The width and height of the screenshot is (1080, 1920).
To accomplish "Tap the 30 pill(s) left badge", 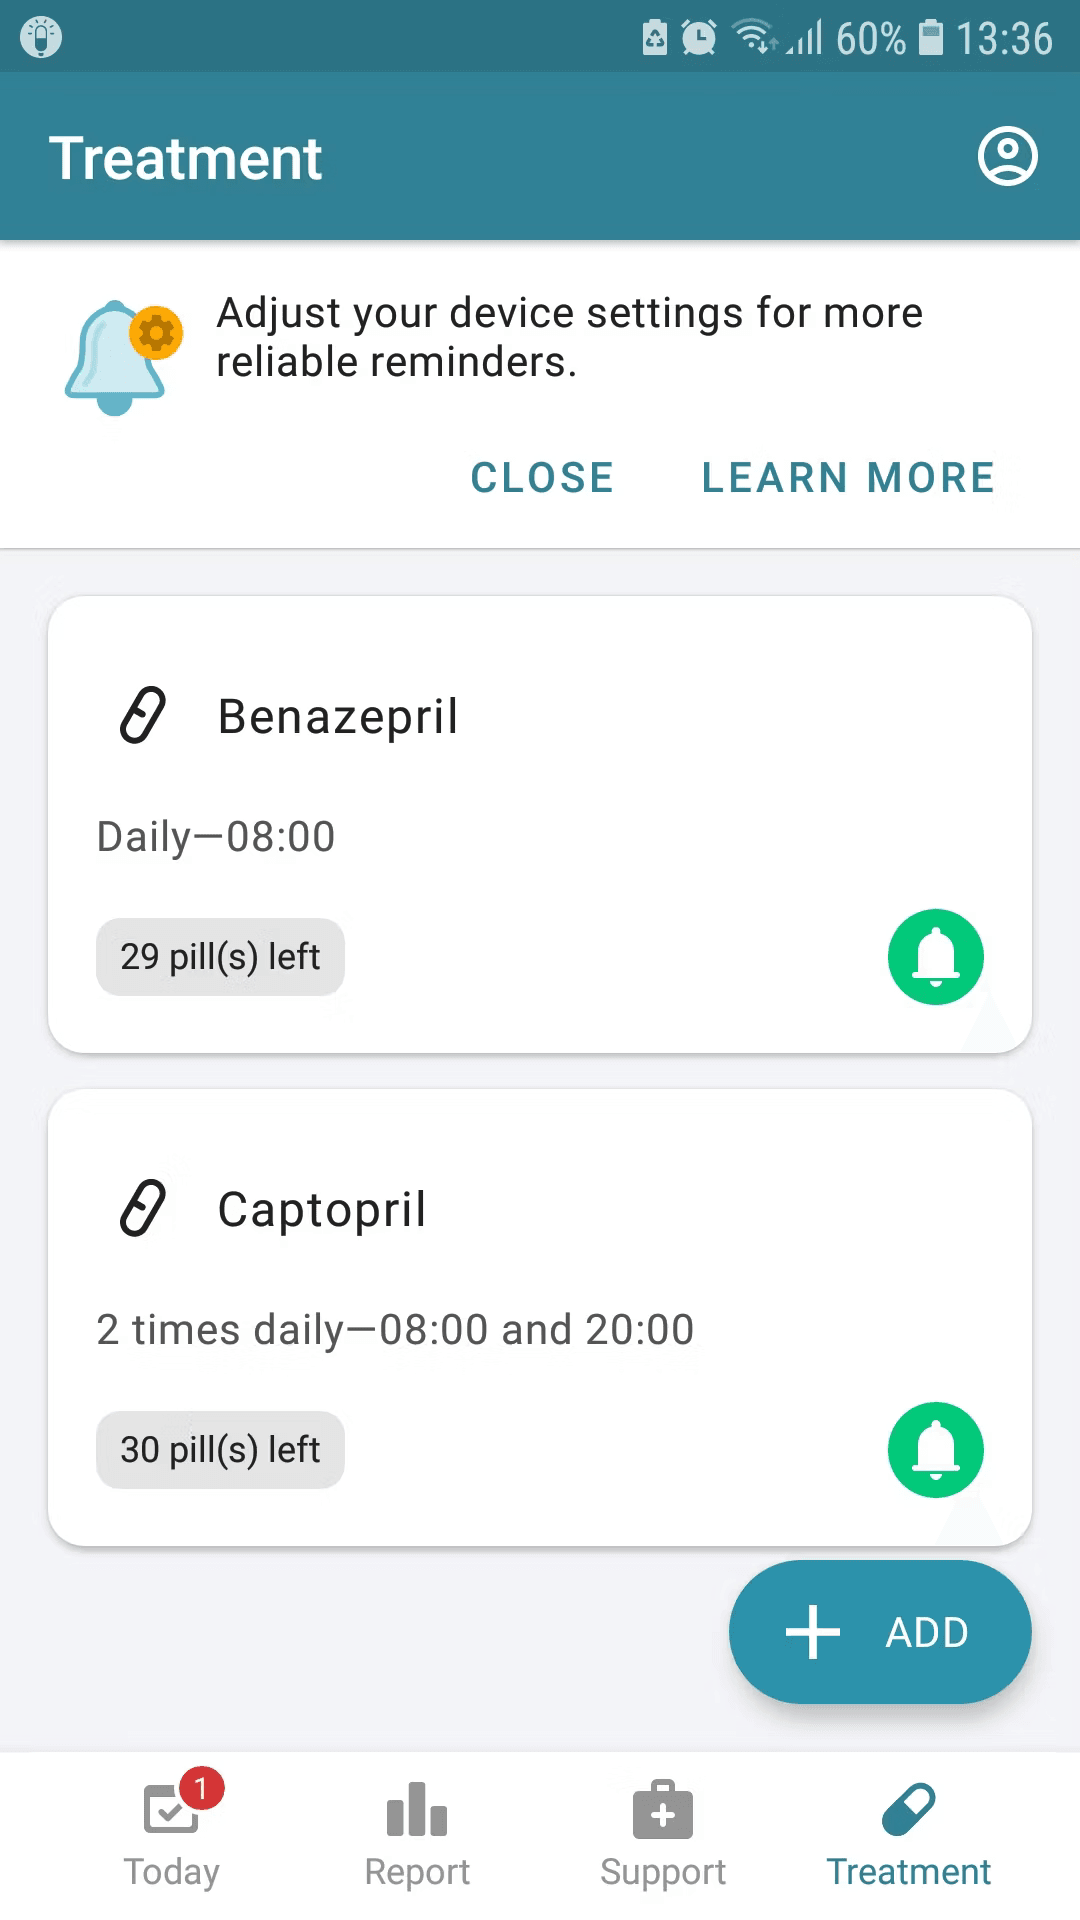I will click(220, 1450).
